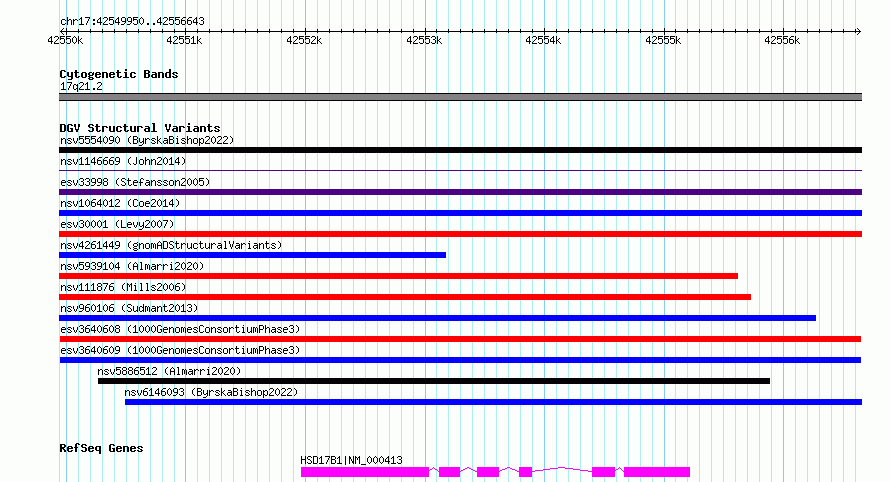Click the HSD17B1|NM_000413 gene label
Image resolution: width=890 pixels, height=482 pixels.
coord(351,460)
